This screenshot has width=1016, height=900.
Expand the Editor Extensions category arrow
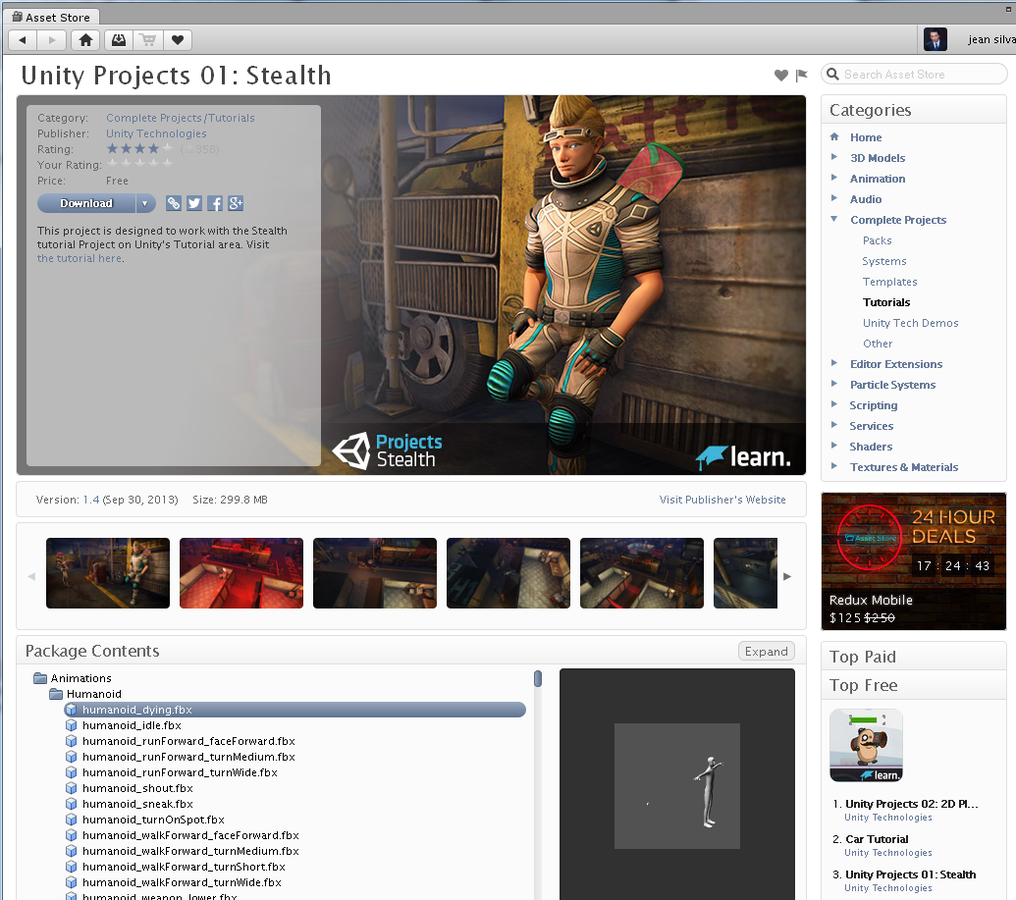coord(835,363)
